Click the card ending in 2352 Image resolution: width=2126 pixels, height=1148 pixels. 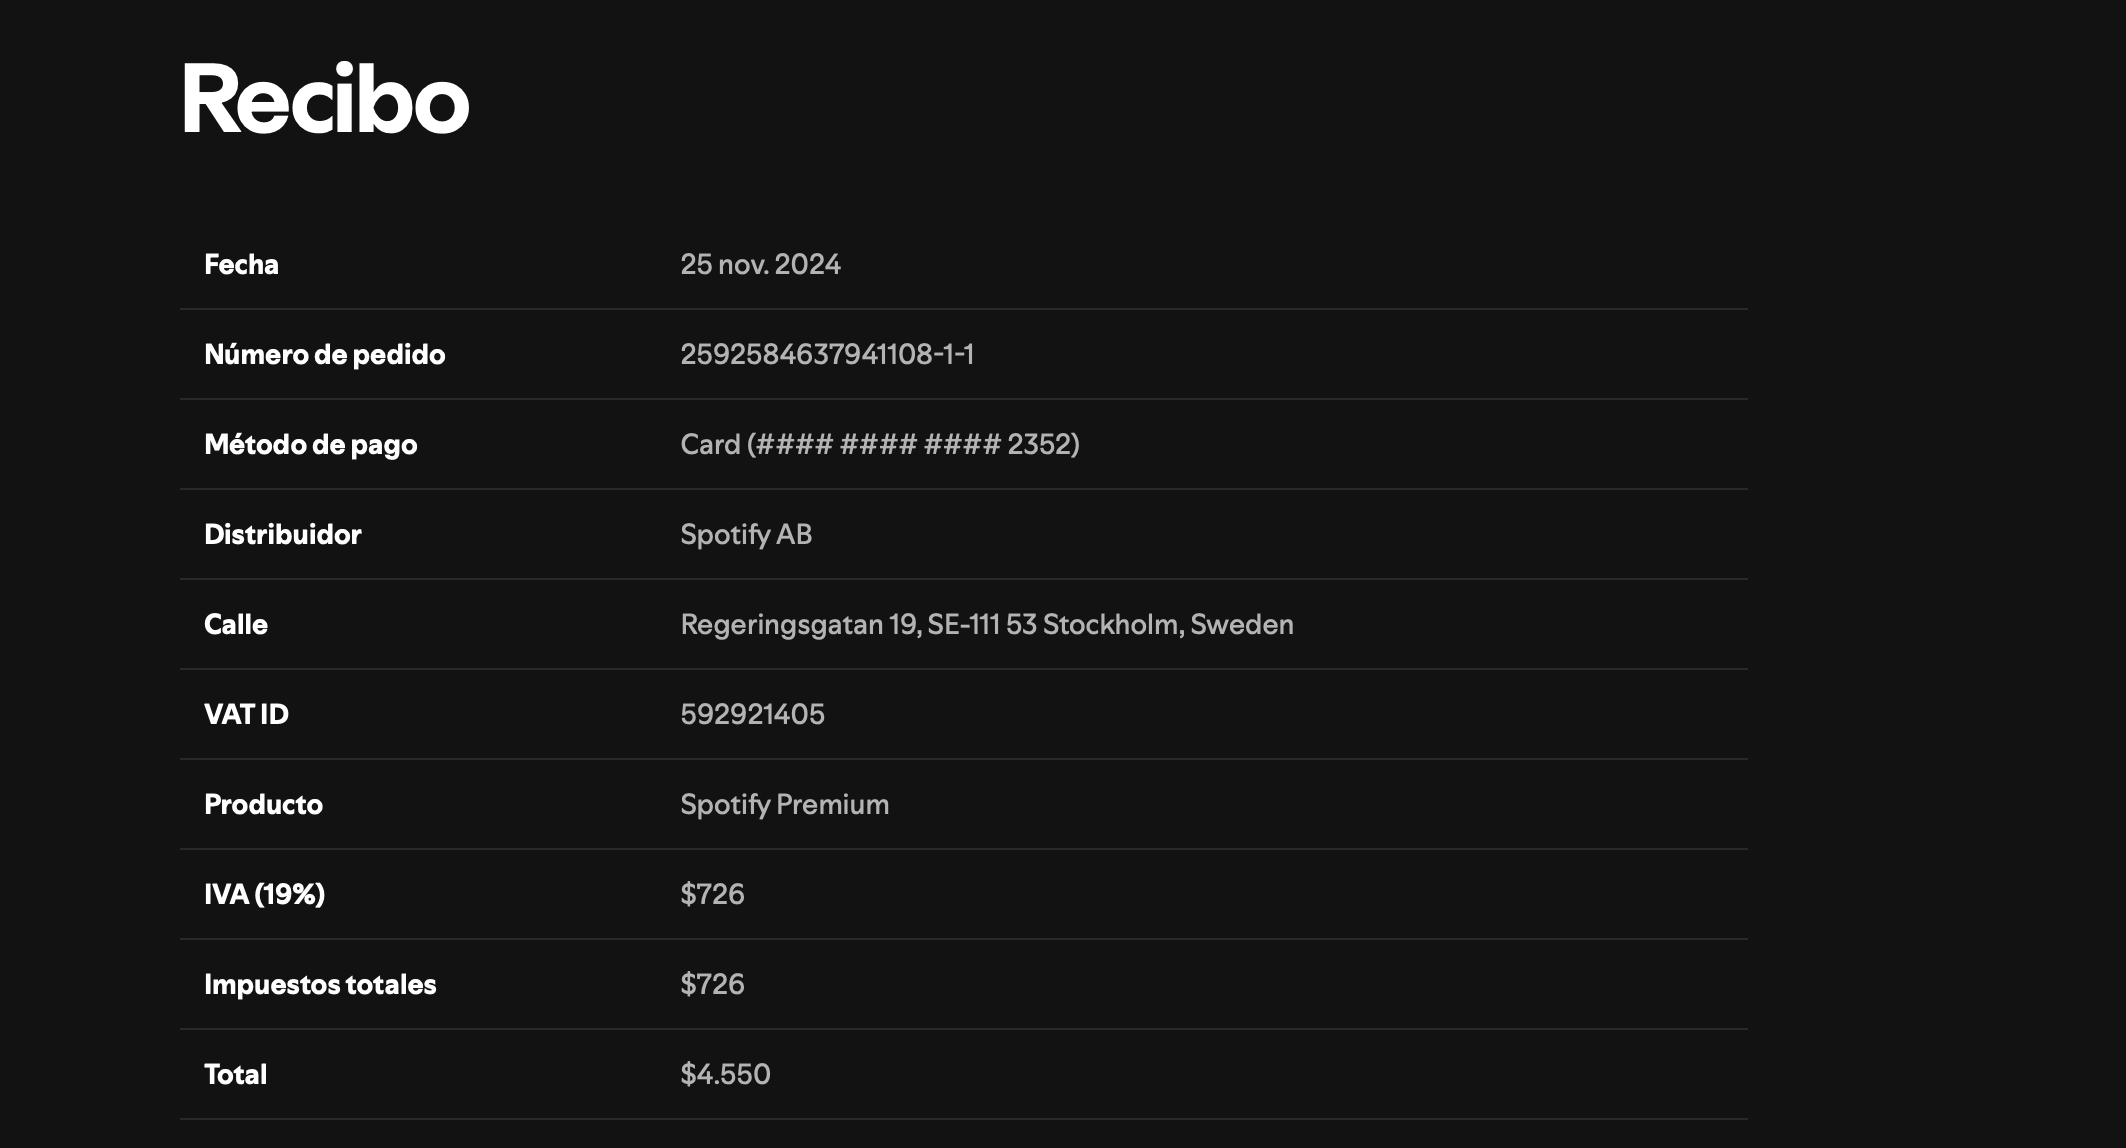click(x=879, y=444)
